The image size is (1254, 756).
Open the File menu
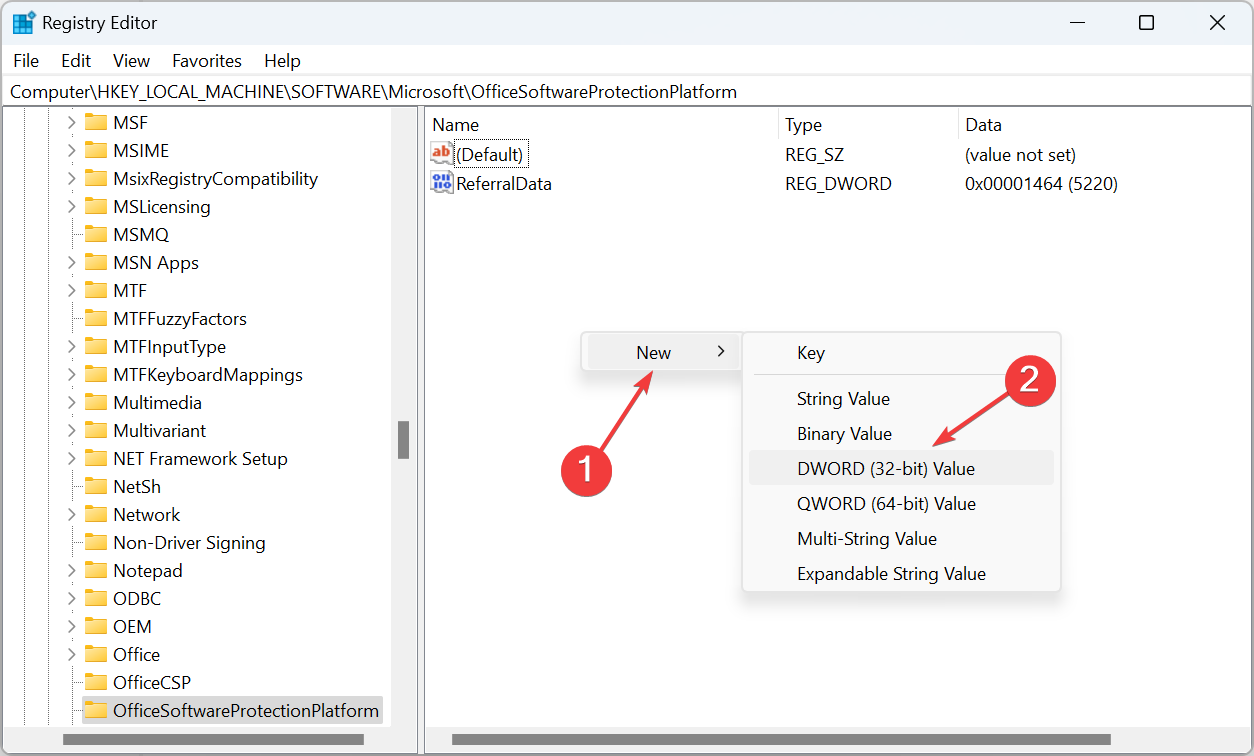click(x=26, y=61)
